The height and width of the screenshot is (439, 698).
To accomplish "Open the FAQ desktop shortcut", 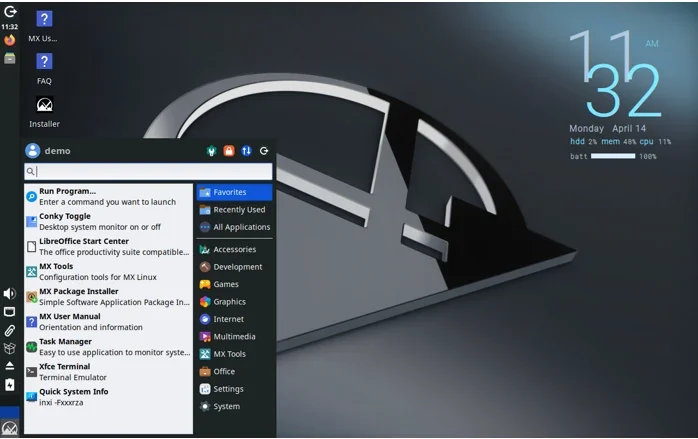I will (44, 69).
